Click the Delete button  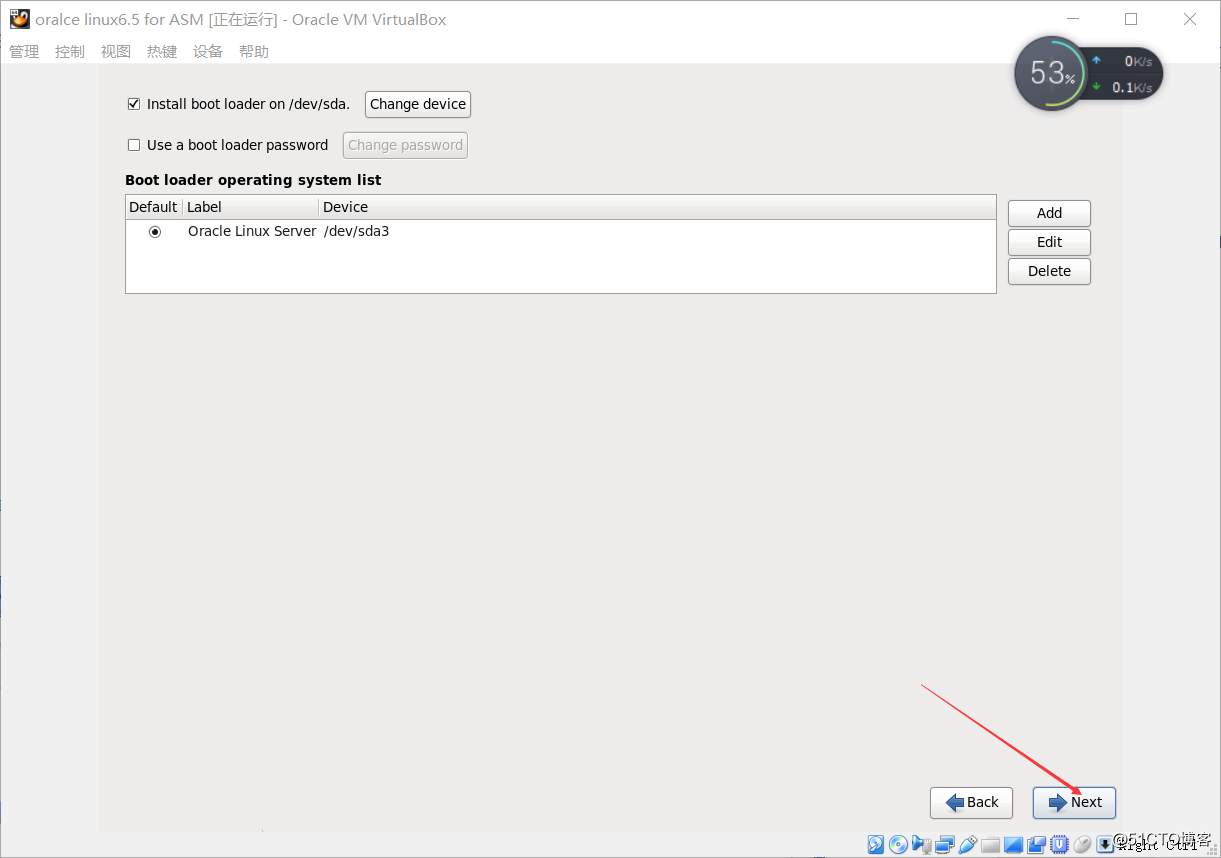pos(1049,271)
